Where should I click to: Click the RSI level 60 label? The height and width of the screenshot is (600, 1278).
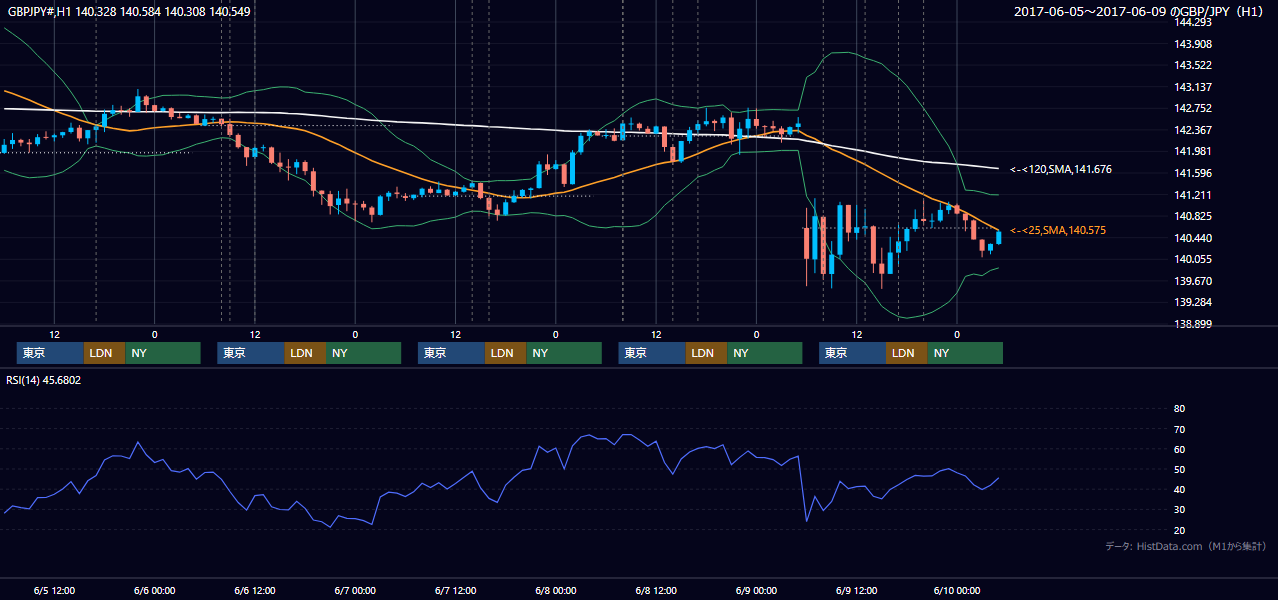click(1179, 449)
